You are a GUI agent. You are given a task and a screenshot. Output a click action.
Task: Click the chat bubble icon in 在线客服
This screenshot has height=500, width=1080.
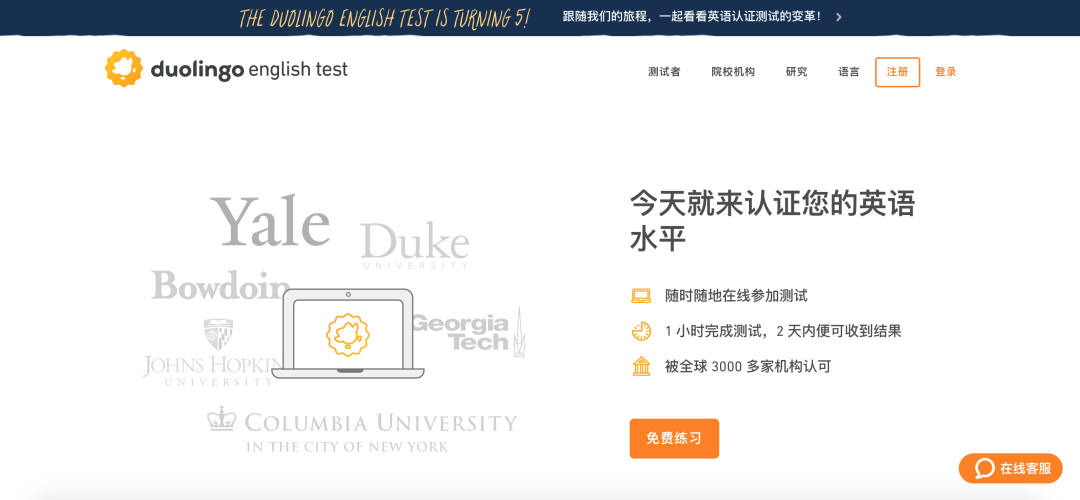tap(984, 468)
